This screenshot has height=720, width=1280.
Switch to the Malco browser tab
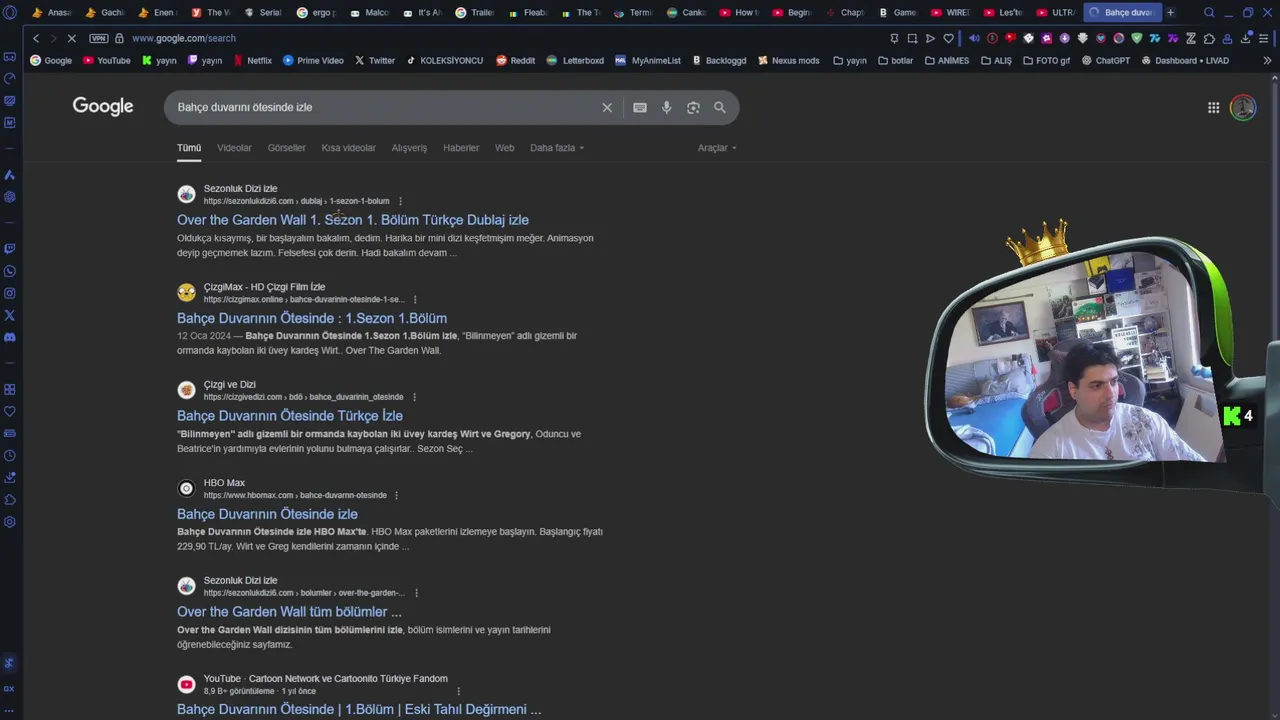tap(369, 12)
